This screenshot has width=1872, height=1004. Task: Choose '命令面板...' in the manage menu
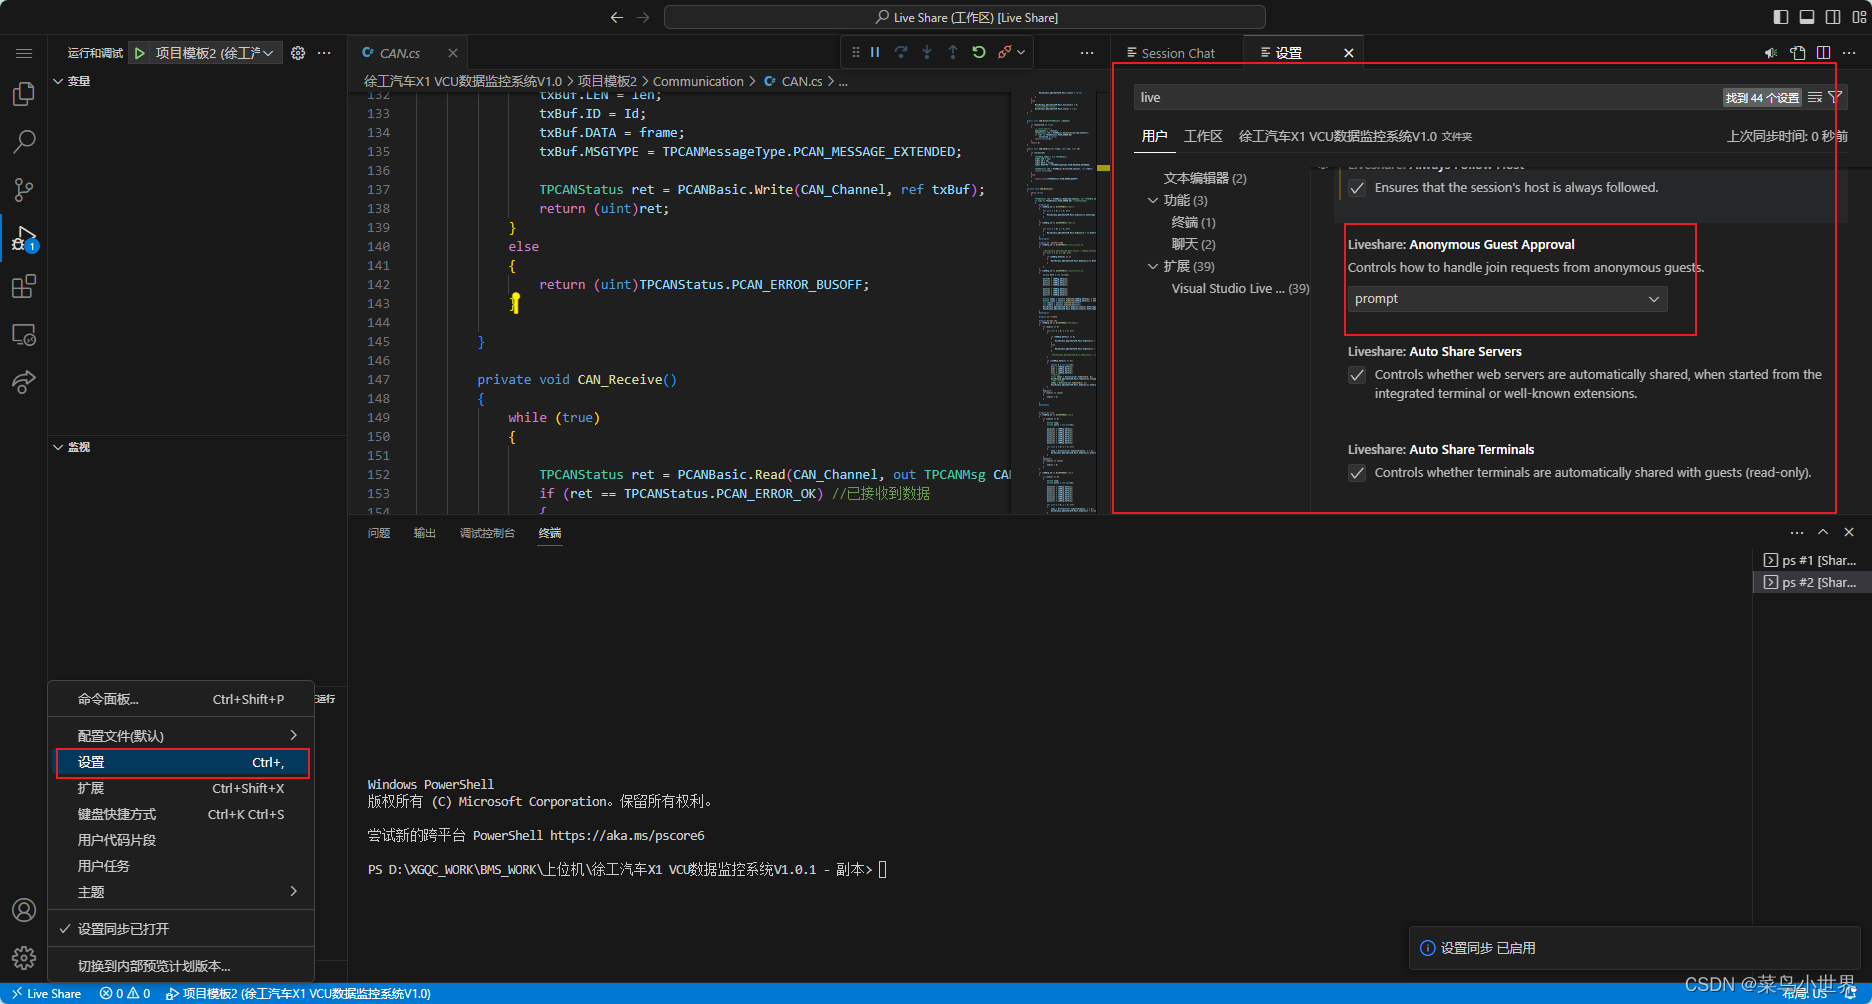(x=181, y=699)
